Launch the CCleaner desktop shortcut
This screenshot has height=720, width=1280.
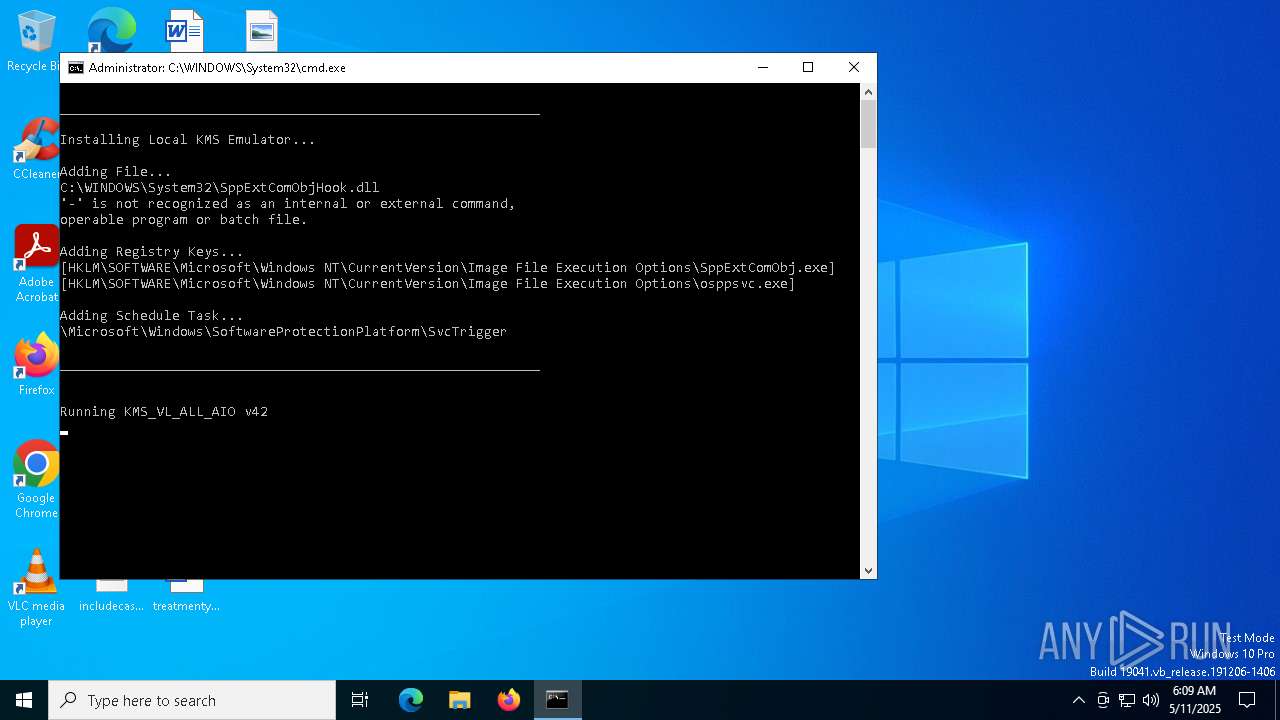36,150
